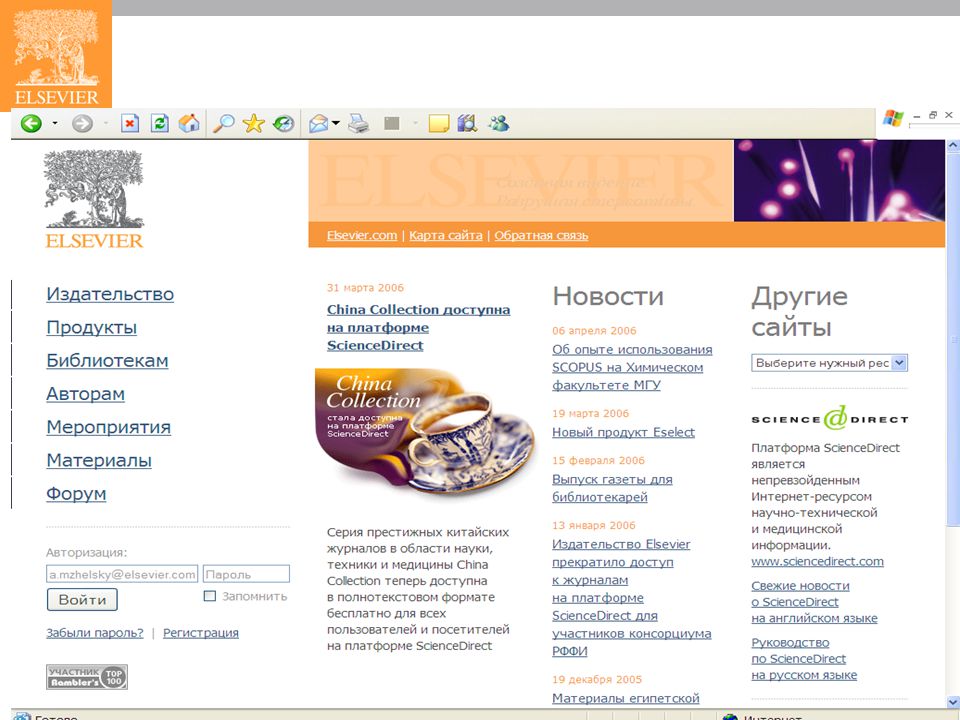960x720 pixels.
Task: Stop page loading with red X icon
Action: [x=130, y=124]
